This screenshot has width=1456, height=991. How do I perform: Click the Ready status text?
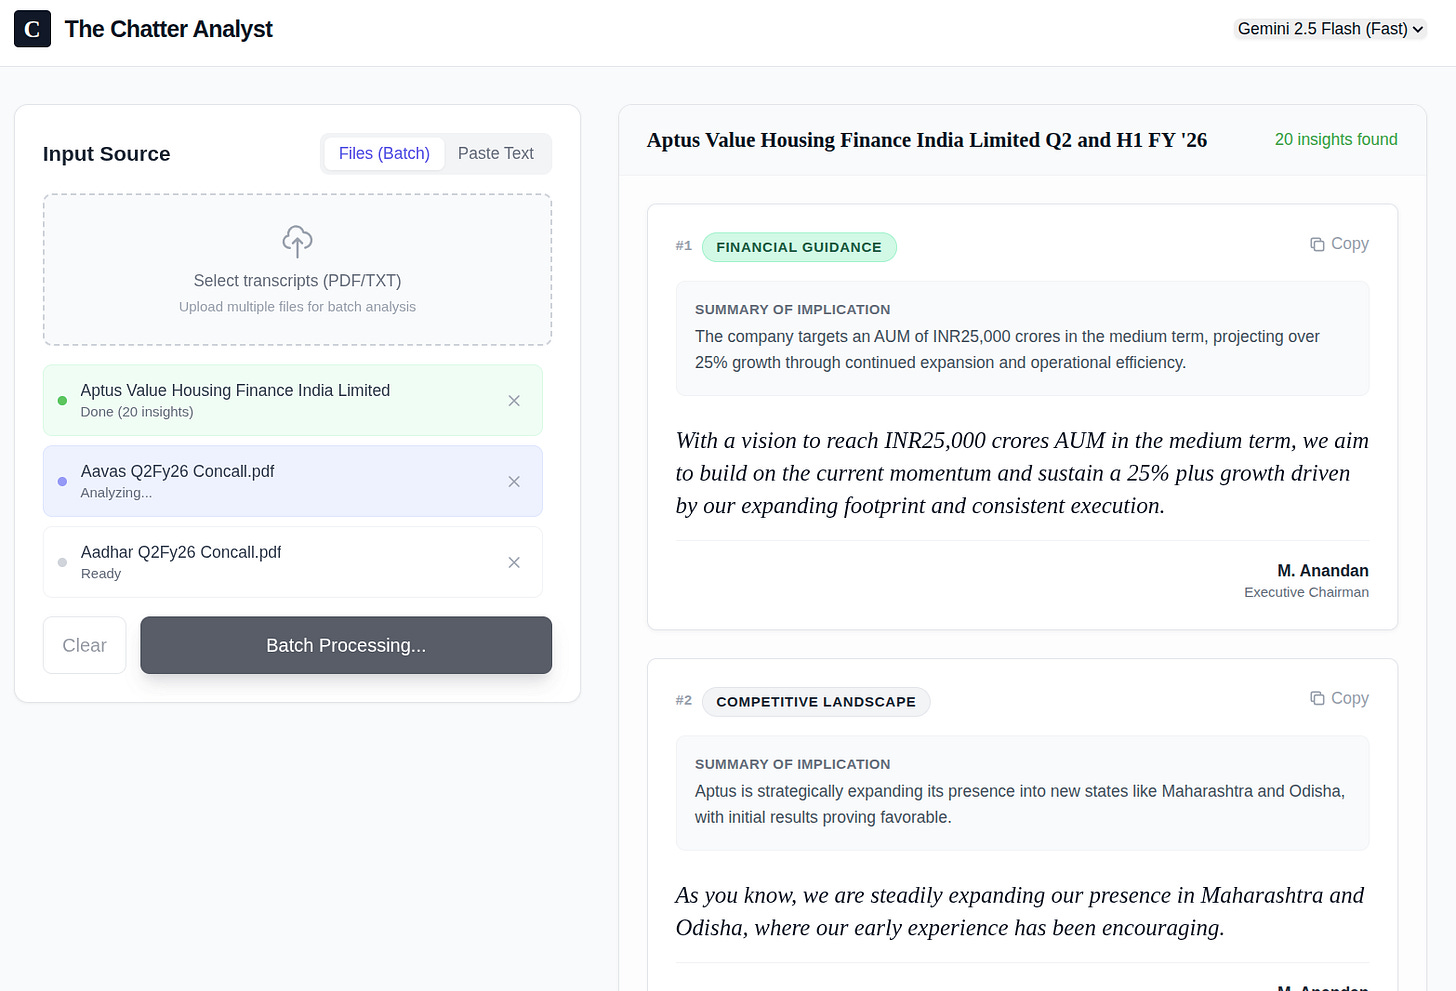coord(101,574)
